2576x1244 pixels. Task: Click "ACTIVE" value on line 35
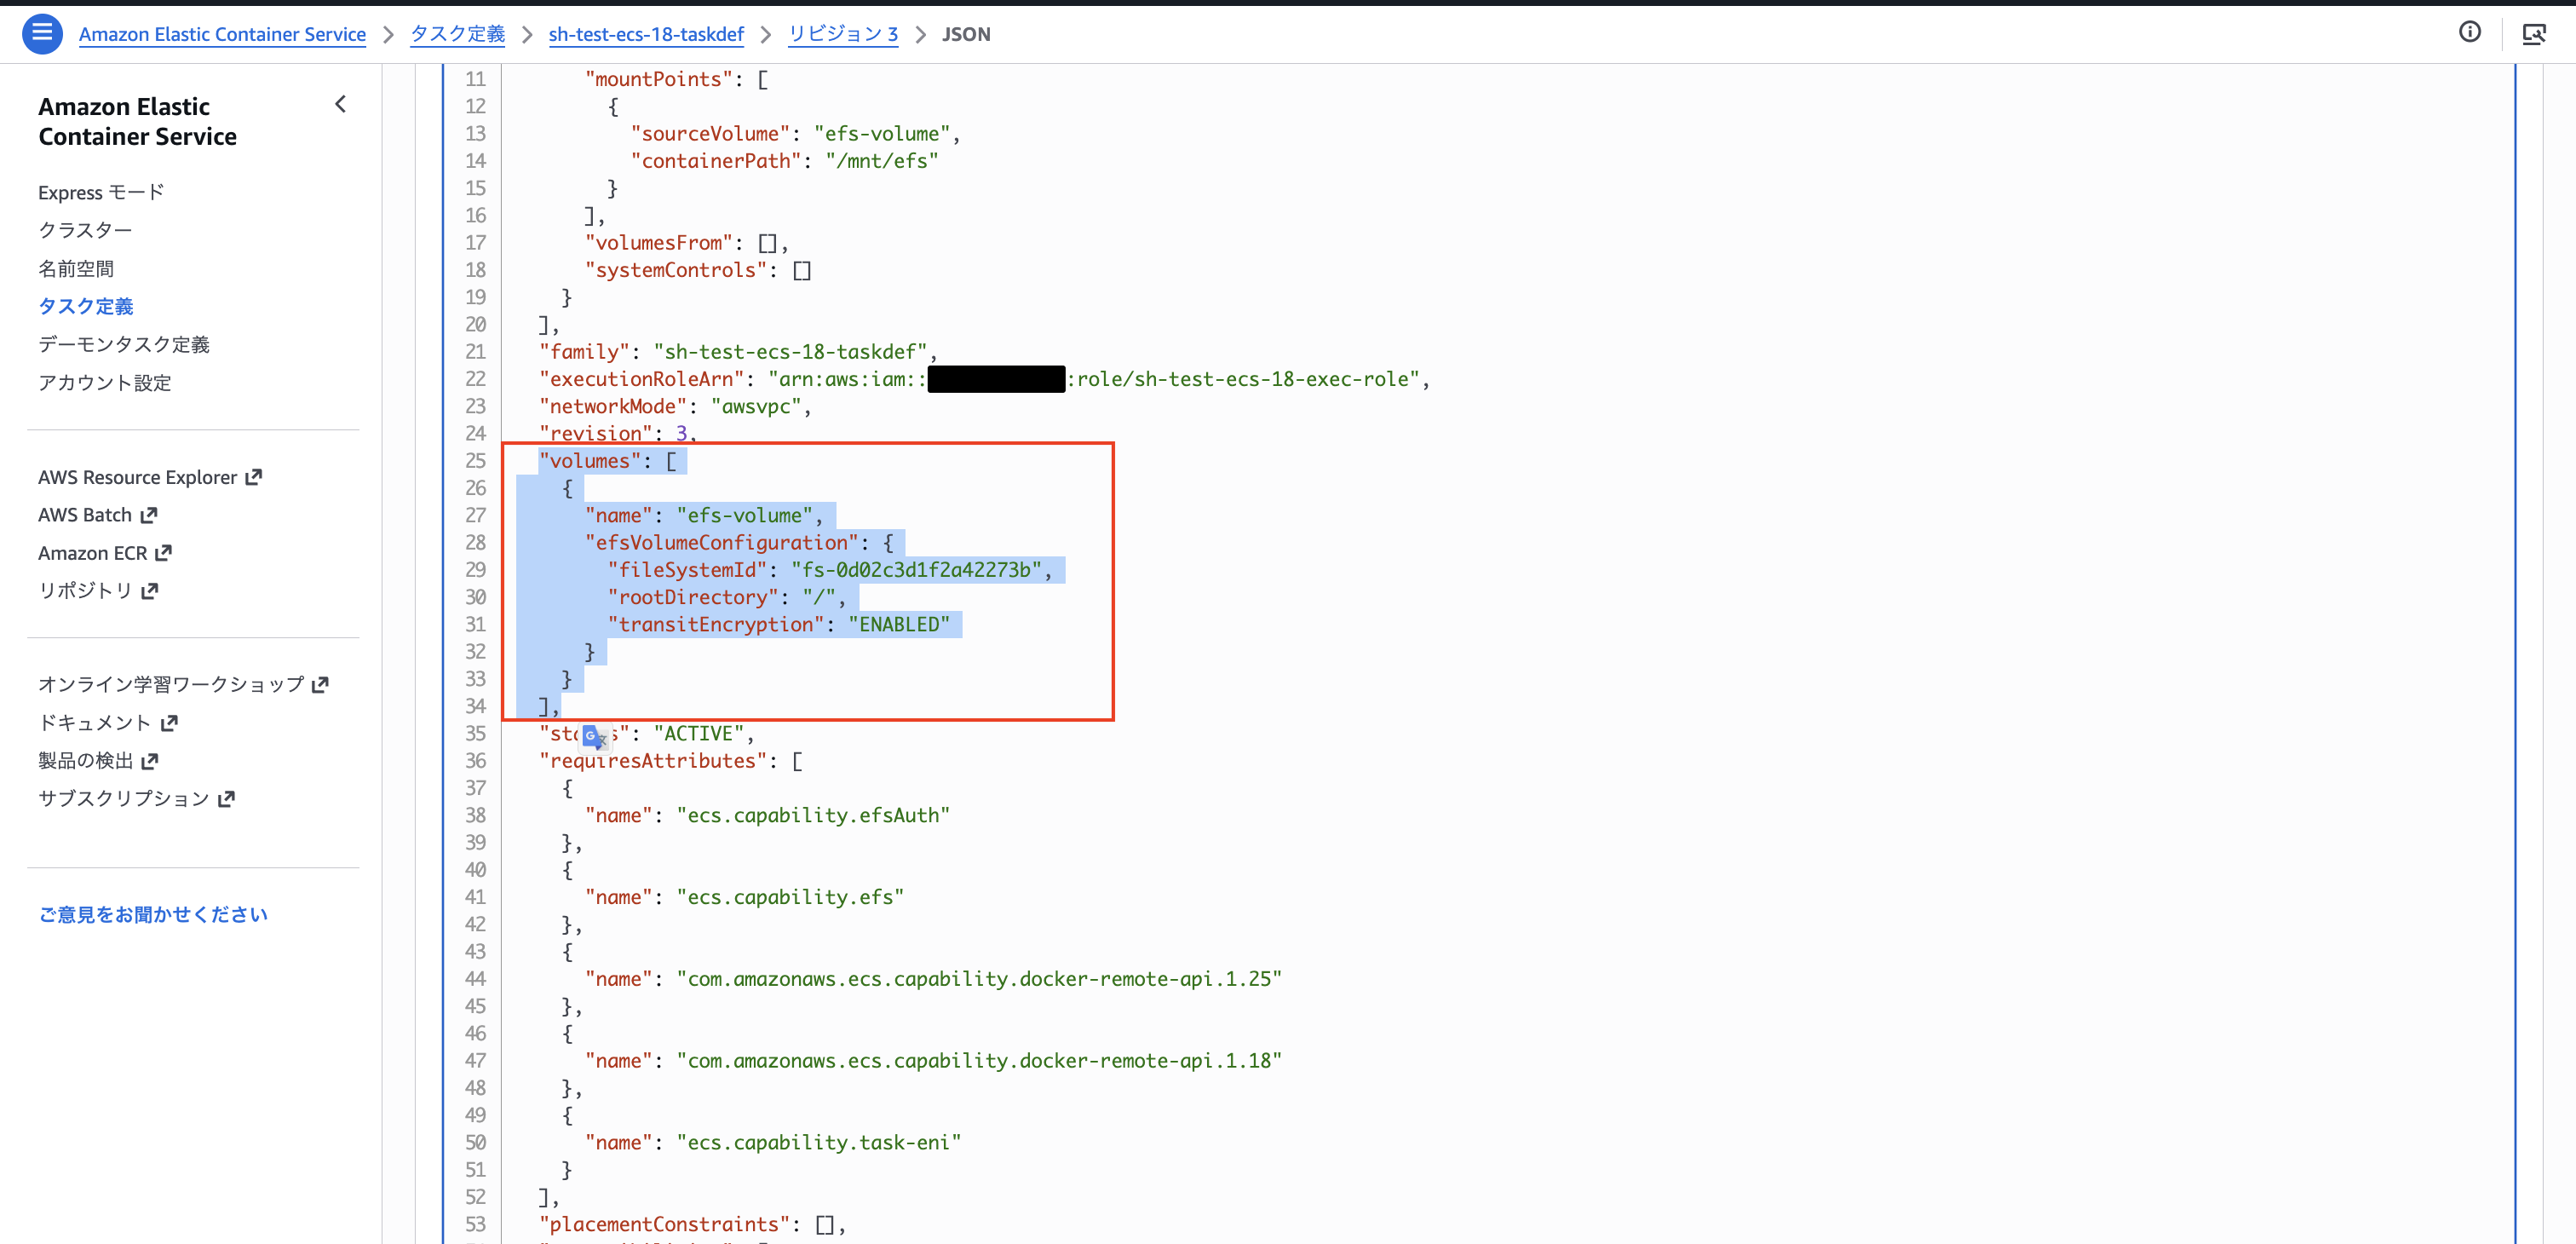pyautogui.click(x=699, y=733)
